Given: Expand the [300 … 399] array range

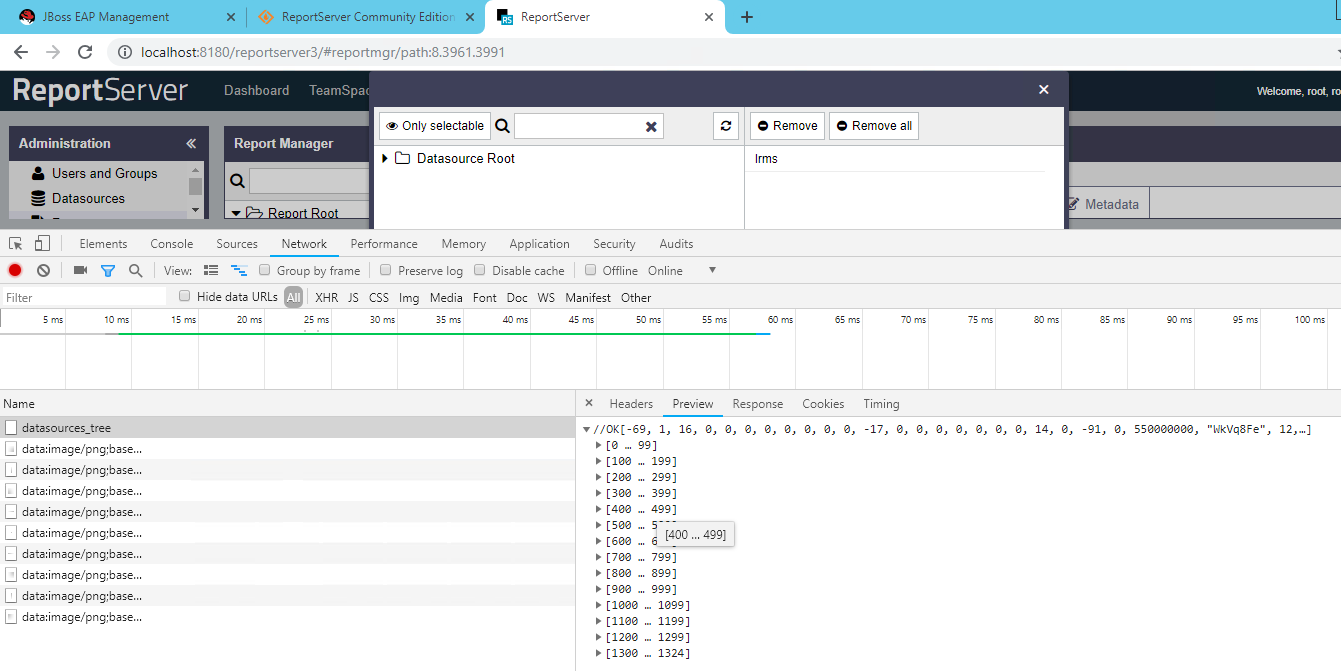Looking at the screenshot, I should [598, 493].
